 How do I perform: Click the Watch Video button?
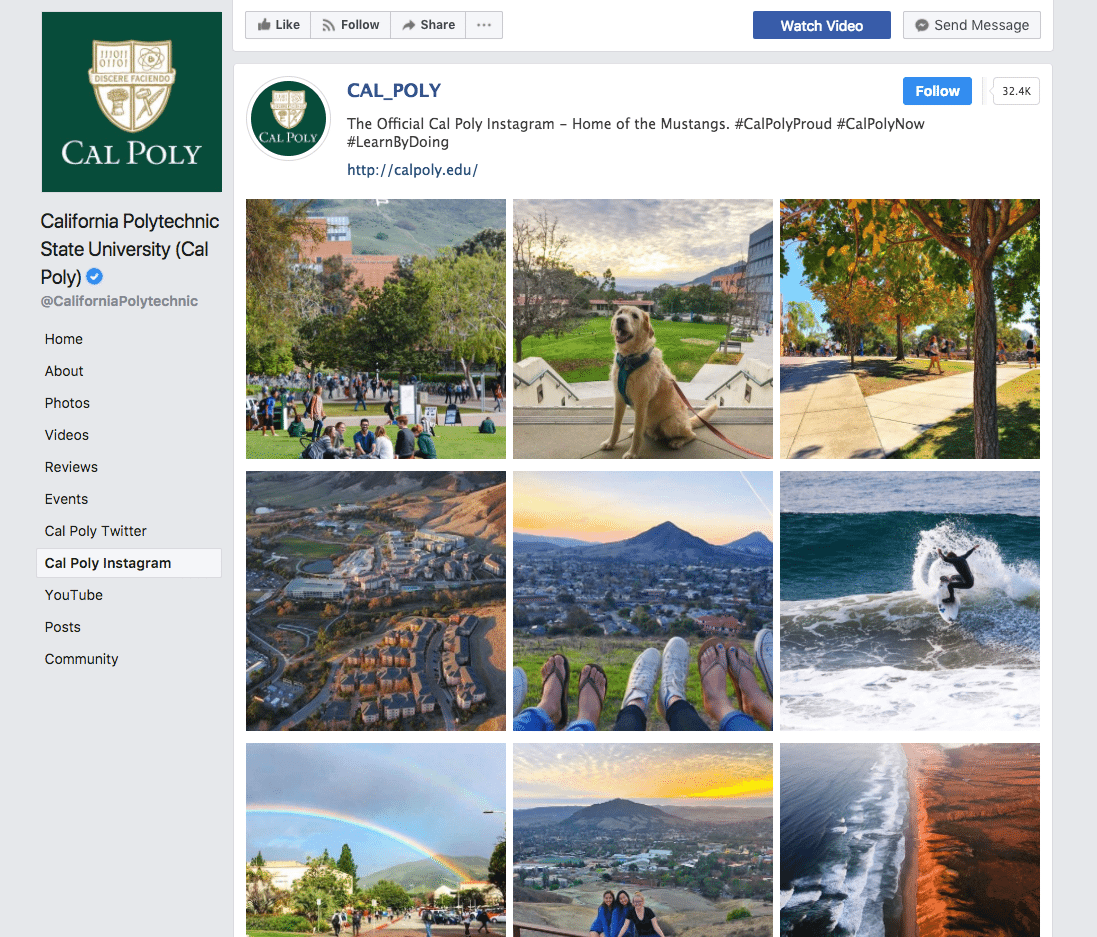821,25
